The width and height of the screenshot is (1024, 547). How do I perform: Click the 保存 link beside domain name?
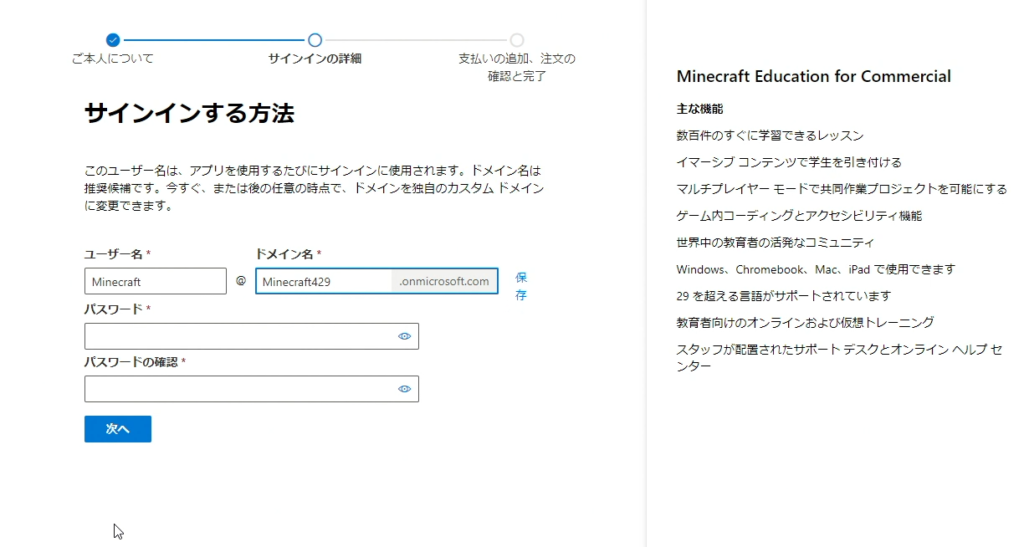point(521,285)
